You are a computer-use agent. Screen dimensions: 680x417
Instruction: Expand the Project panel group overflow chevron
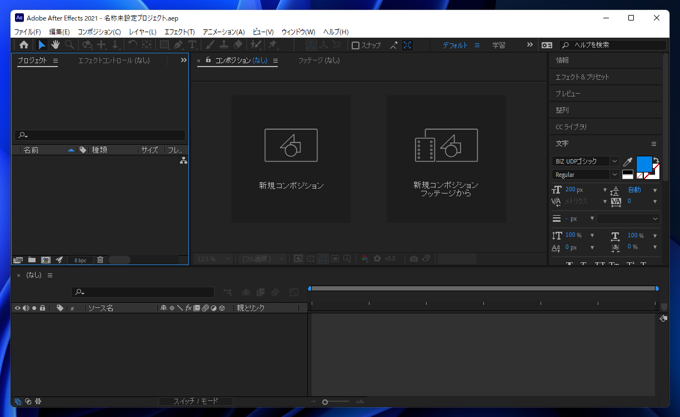pyautogui.click(x=183, y=60)
